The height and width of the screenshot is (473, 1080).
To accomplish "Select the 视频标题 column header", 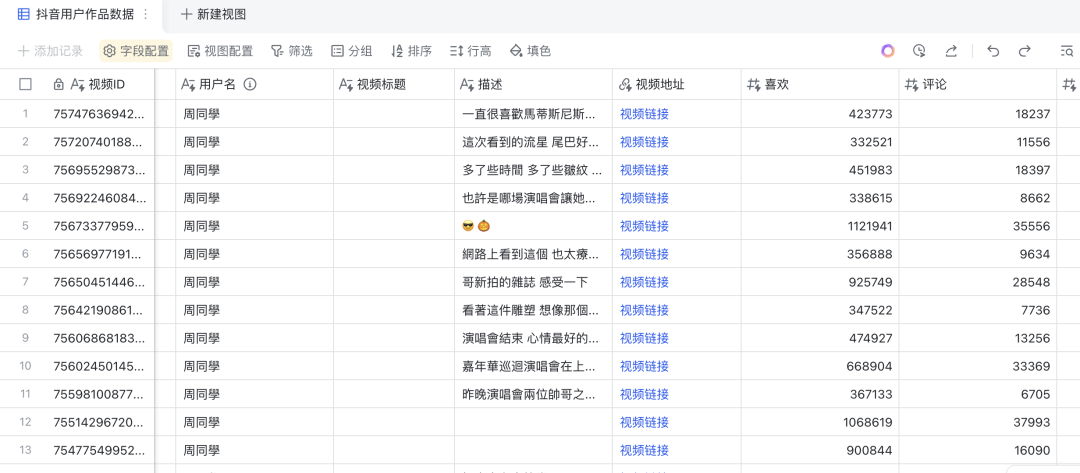I will coord(394,84).
